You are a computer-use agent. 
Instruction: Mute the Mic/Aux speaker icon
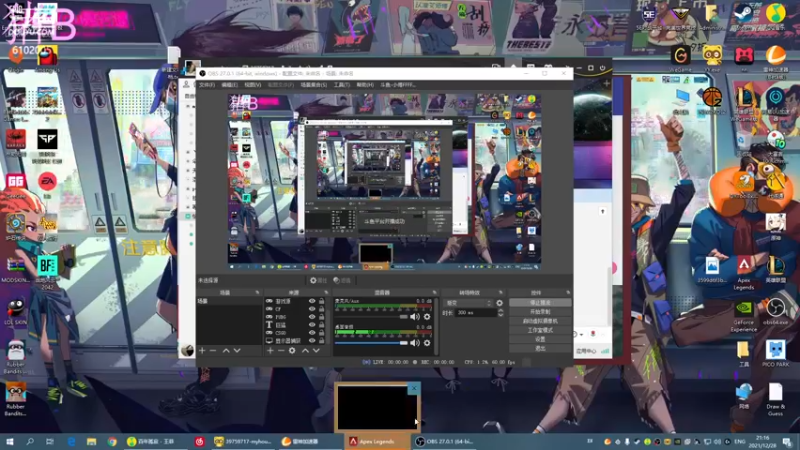pos(415,317)
